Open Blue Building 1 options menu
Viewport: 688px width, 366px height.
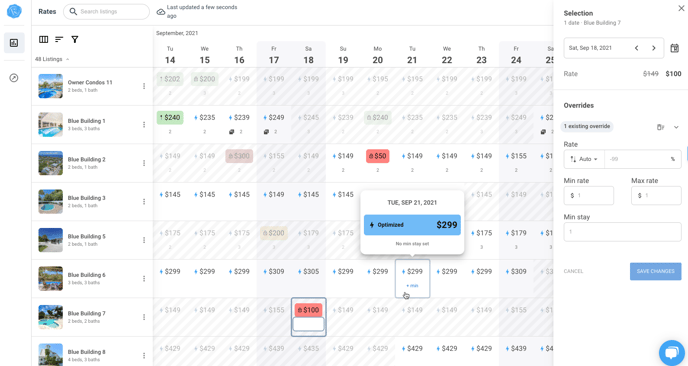[144, 125]
